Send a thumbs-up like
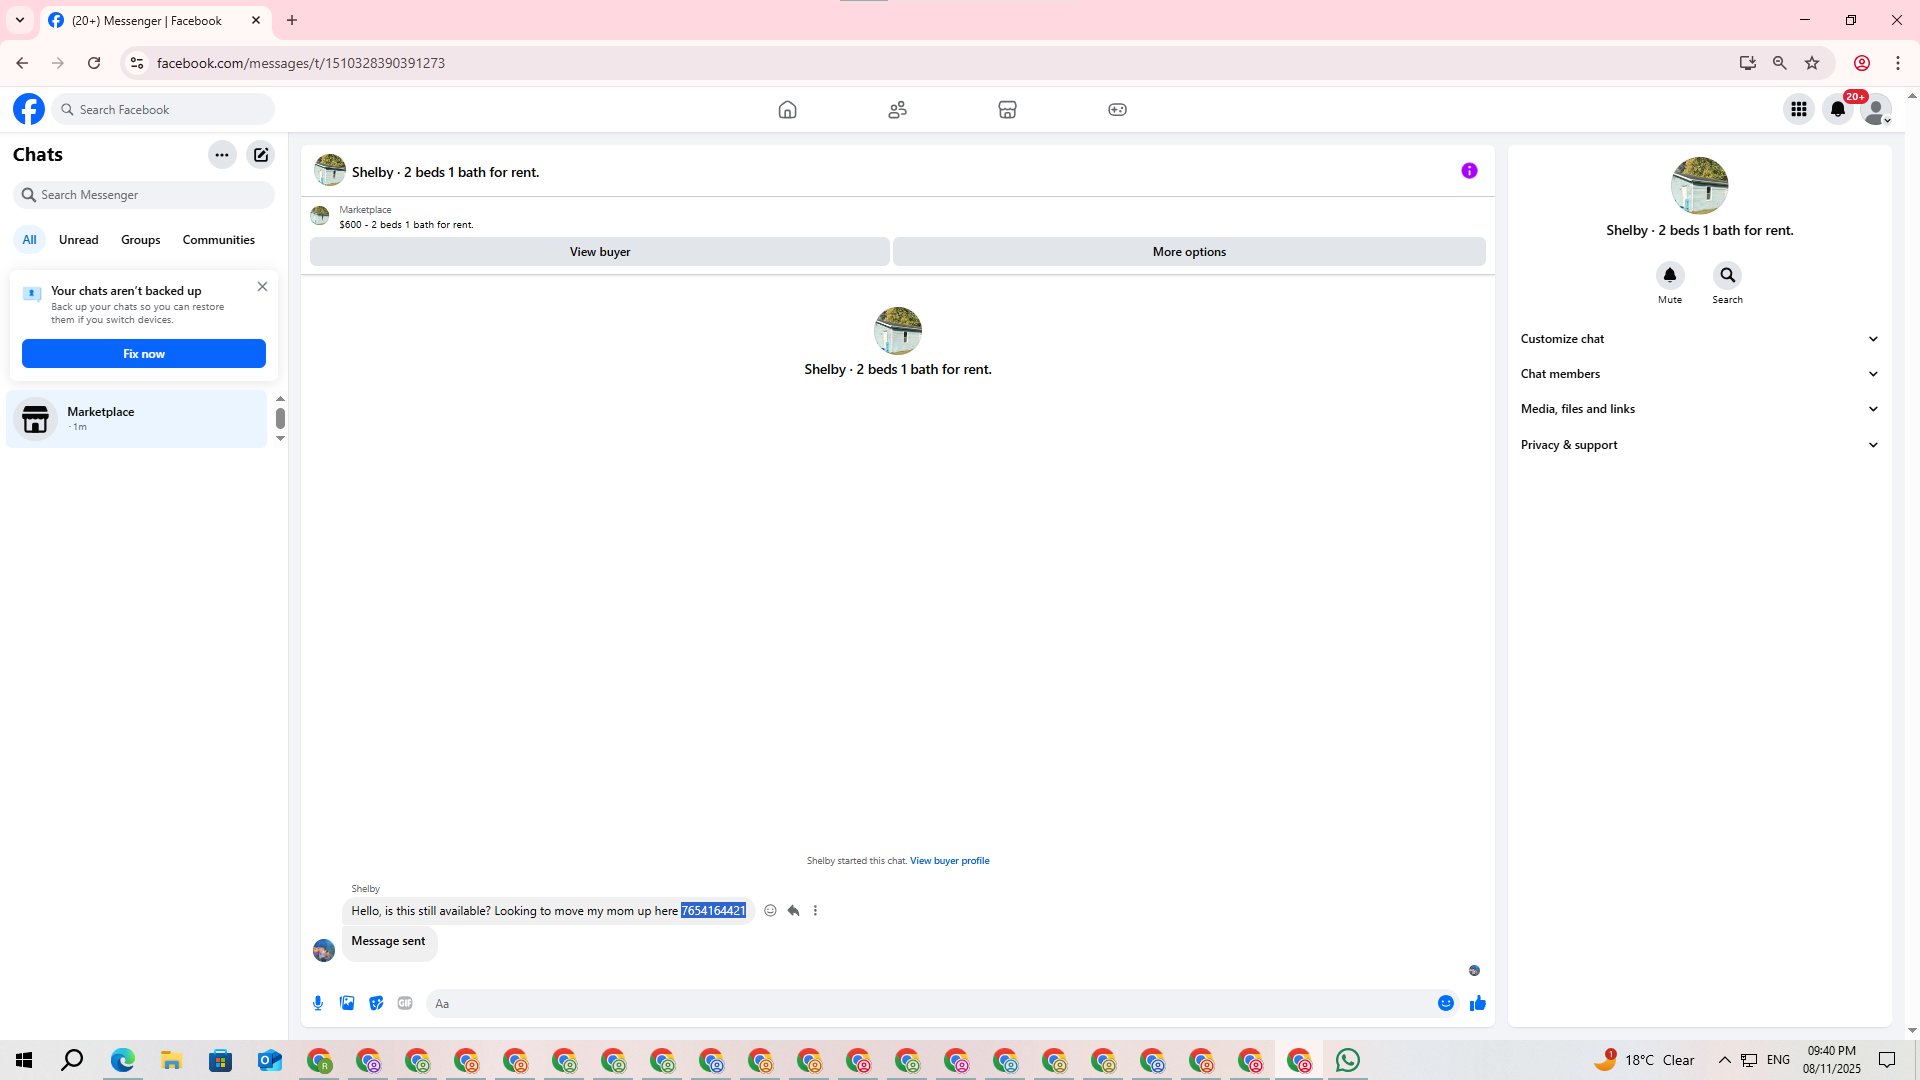This screenshot has height=1080, width=1920. (x=1477, y=1003)
